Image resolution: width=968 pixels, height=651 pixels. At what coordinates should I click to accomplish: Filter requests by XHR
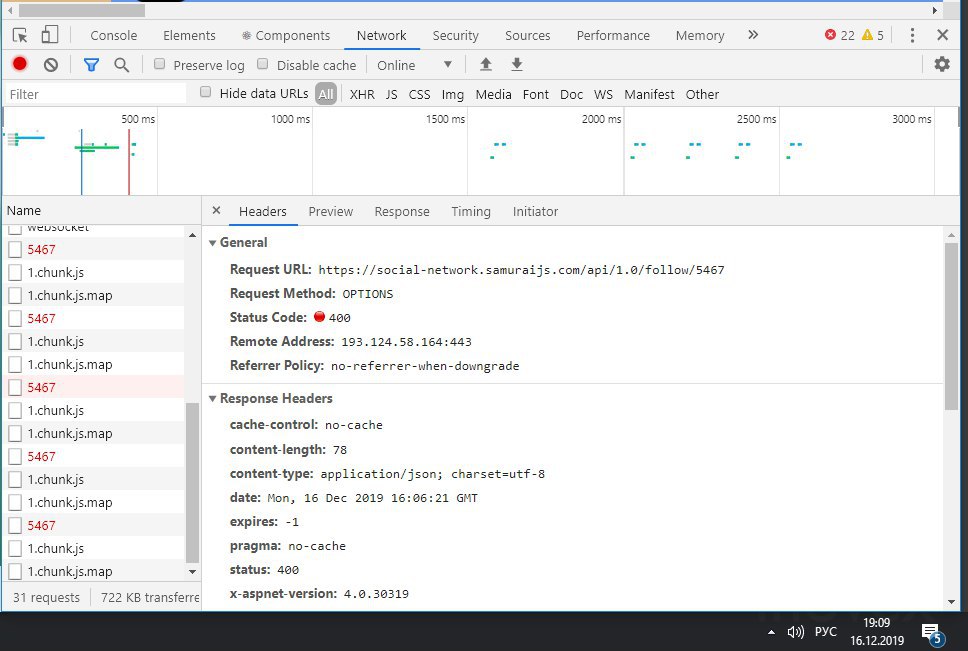tap(362, 94)
